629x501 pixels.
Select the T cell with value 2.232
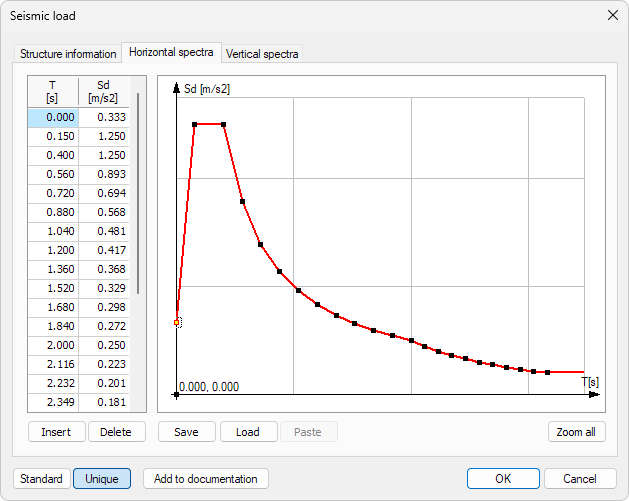pos(53,383)
